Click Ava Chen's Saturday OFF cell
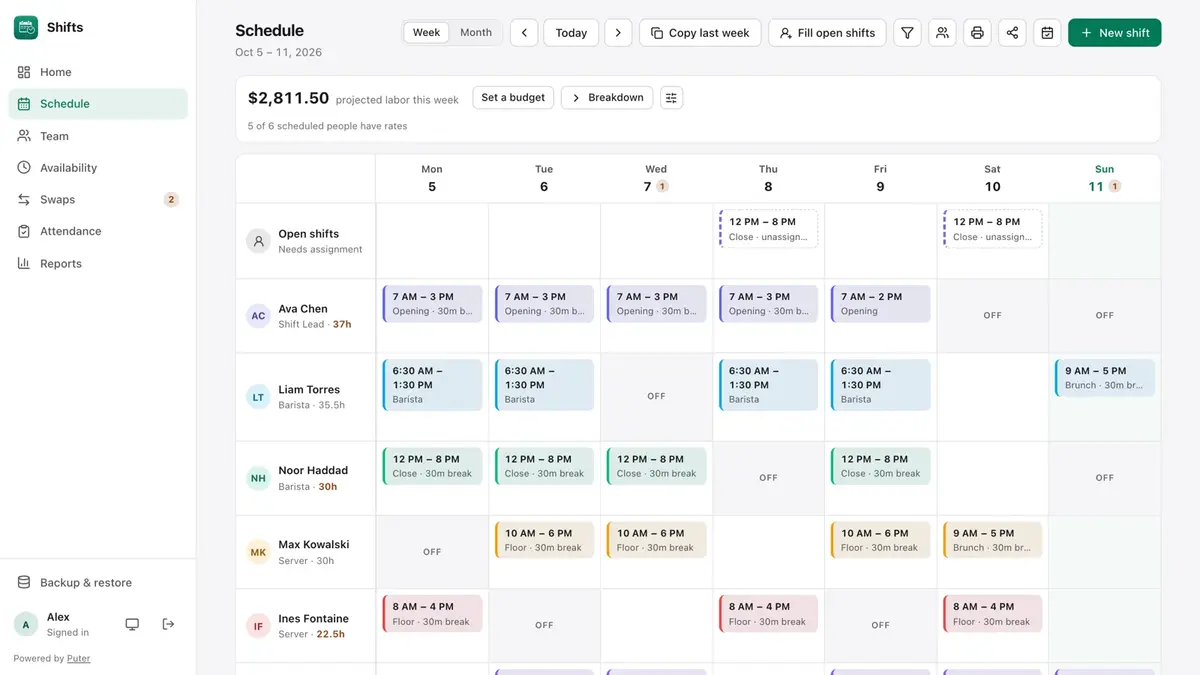This screenshot has height=675, width=1200. (x=992, y=315)
